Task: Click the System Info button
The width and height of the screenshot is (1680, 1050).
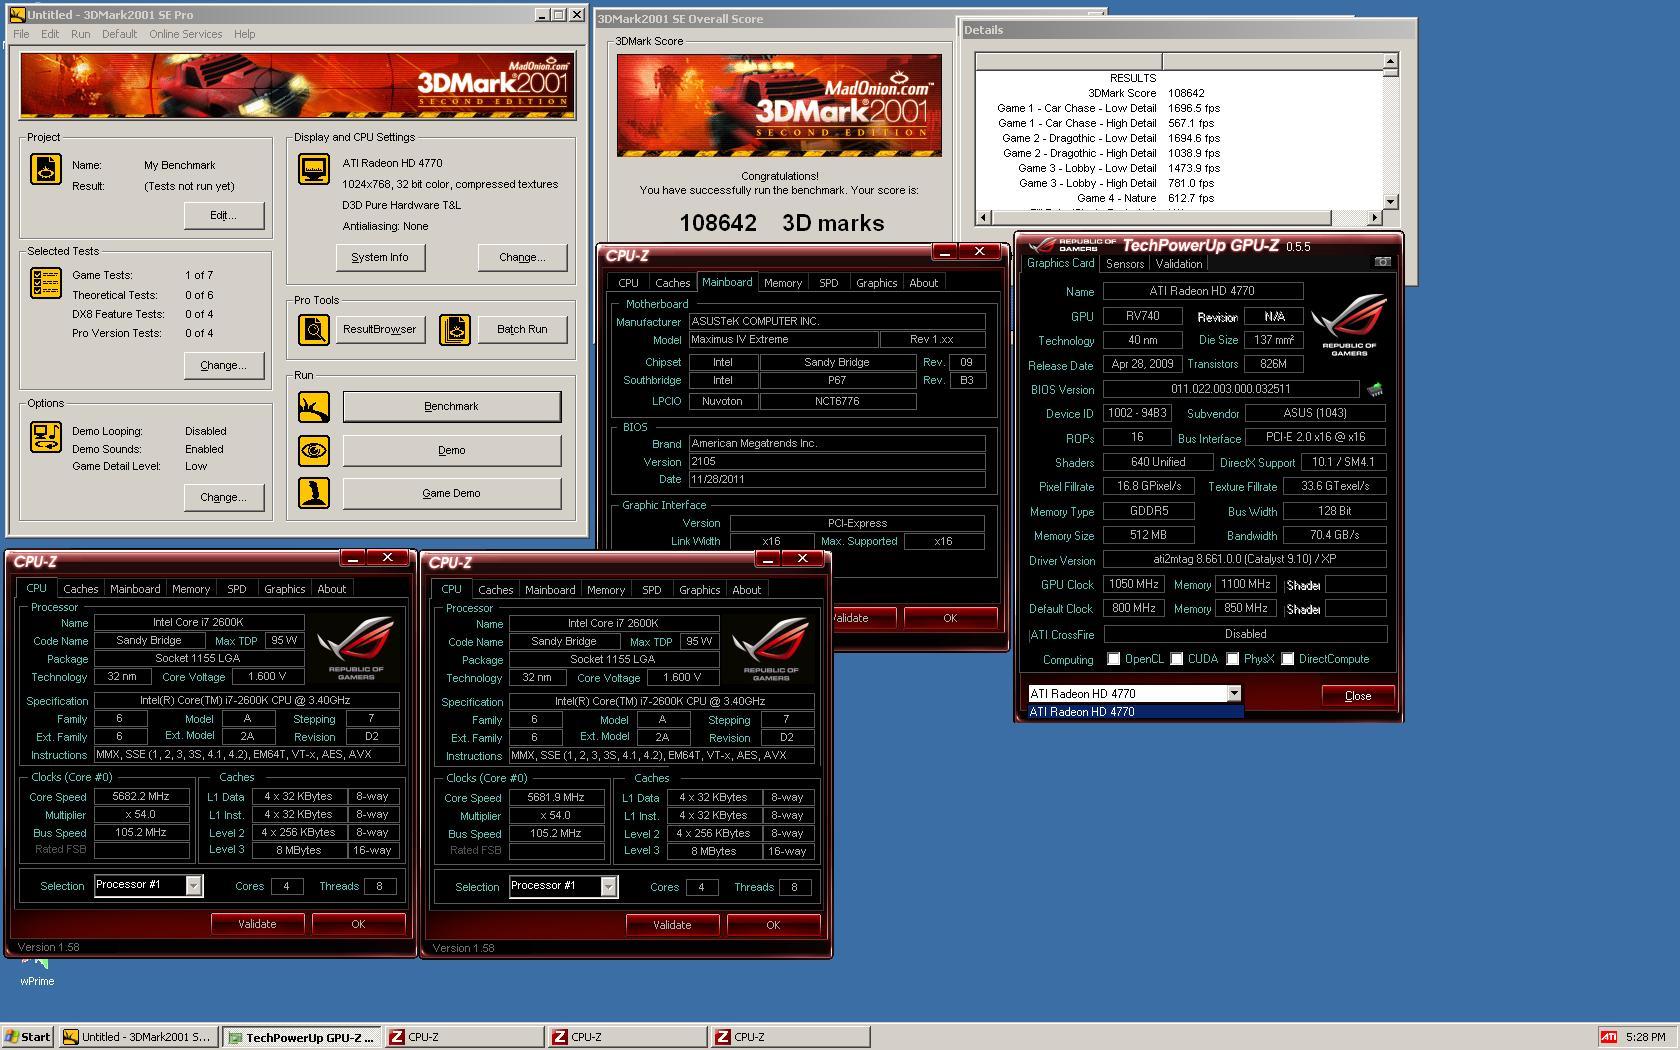Action: pyautogui.click(x=380, y=257)
